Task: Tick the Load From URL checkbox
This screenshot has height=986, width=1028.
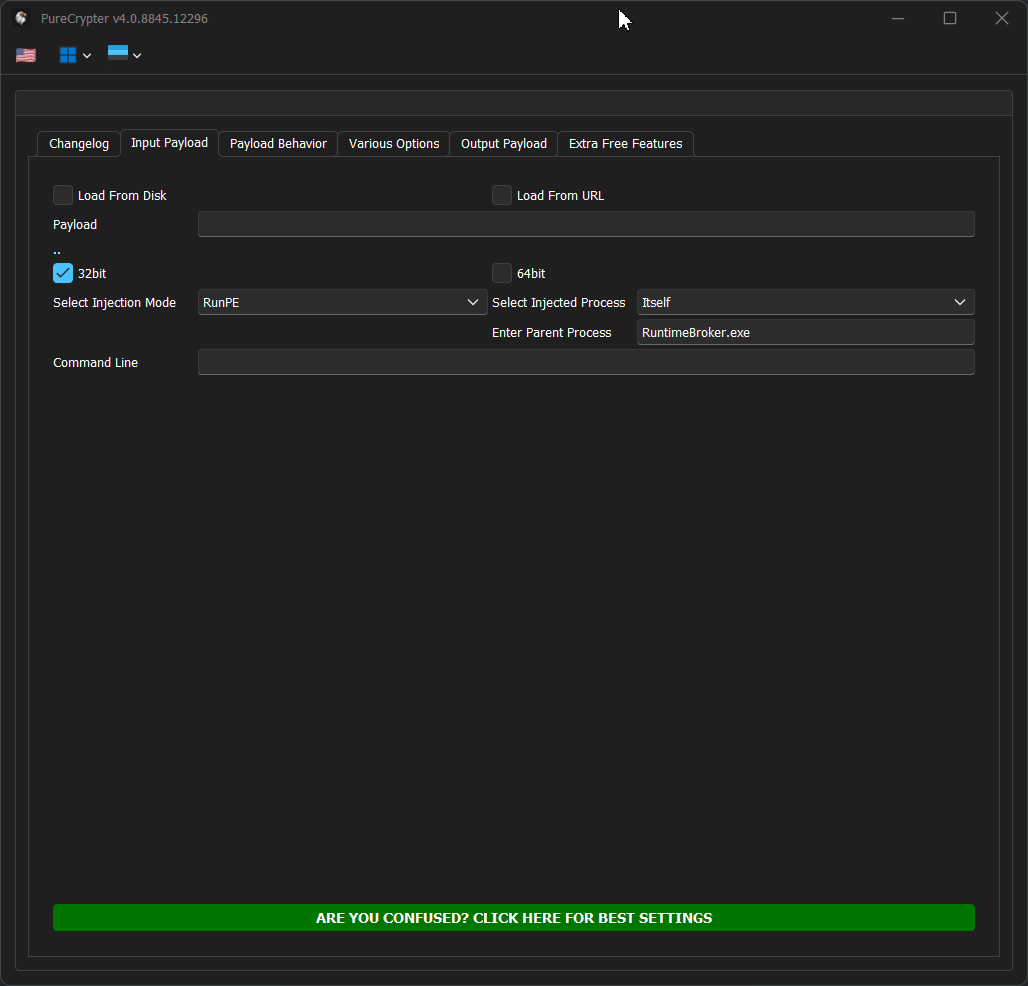Action: [x=502, y=195]
